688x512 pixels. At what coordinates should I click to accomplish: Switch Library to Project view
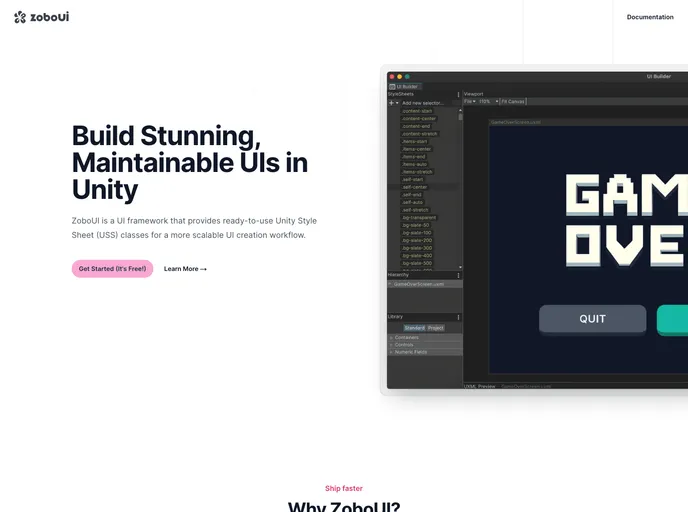coord(436,328)
